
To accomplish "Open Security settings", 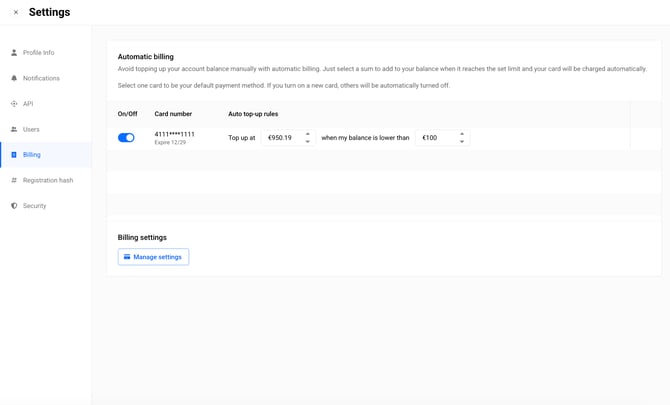I will [46, 206].
